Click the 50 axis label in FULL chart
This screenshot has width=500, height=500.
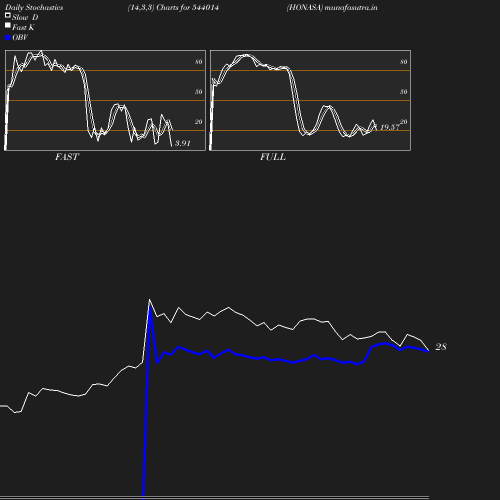[x=404, y=92]
